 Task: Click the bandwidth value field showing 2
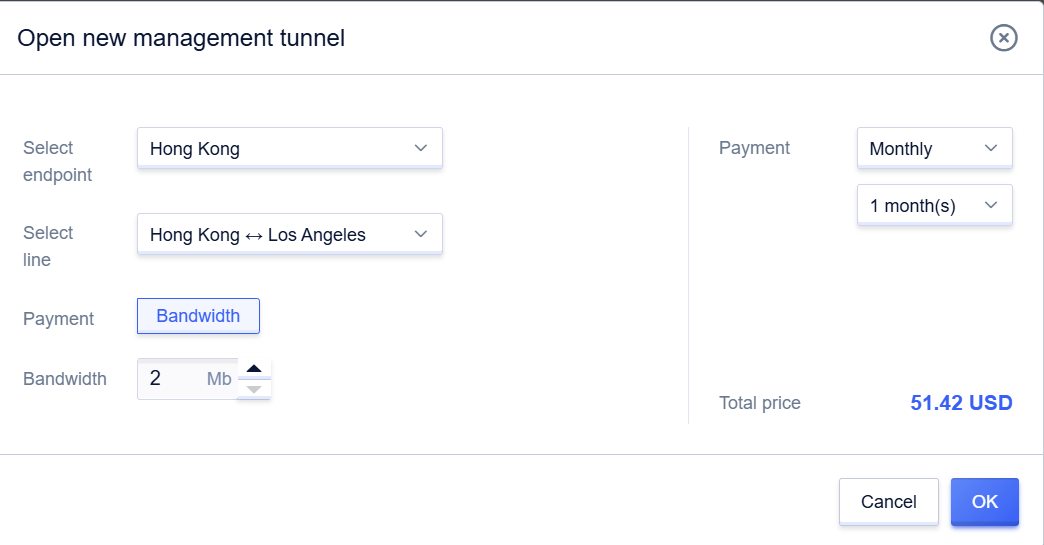(187, 379)
